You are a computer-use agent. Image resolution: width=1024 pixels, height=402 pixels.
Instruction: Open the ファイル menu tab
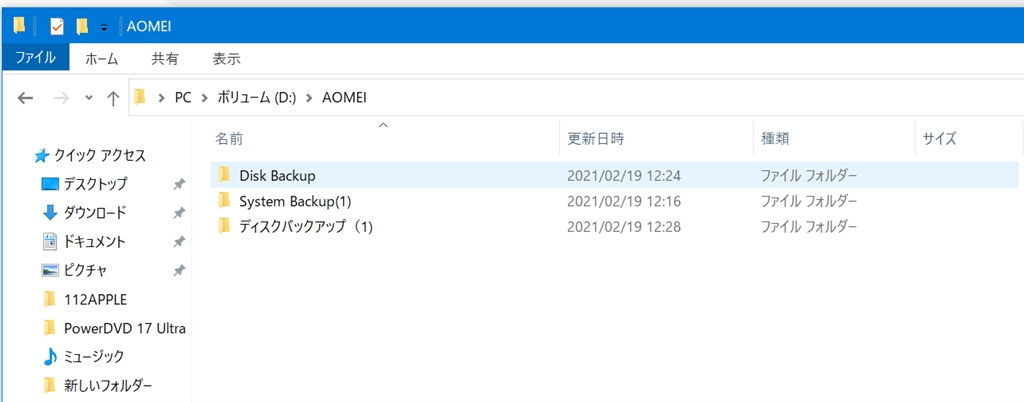click(x=35, y=59)
